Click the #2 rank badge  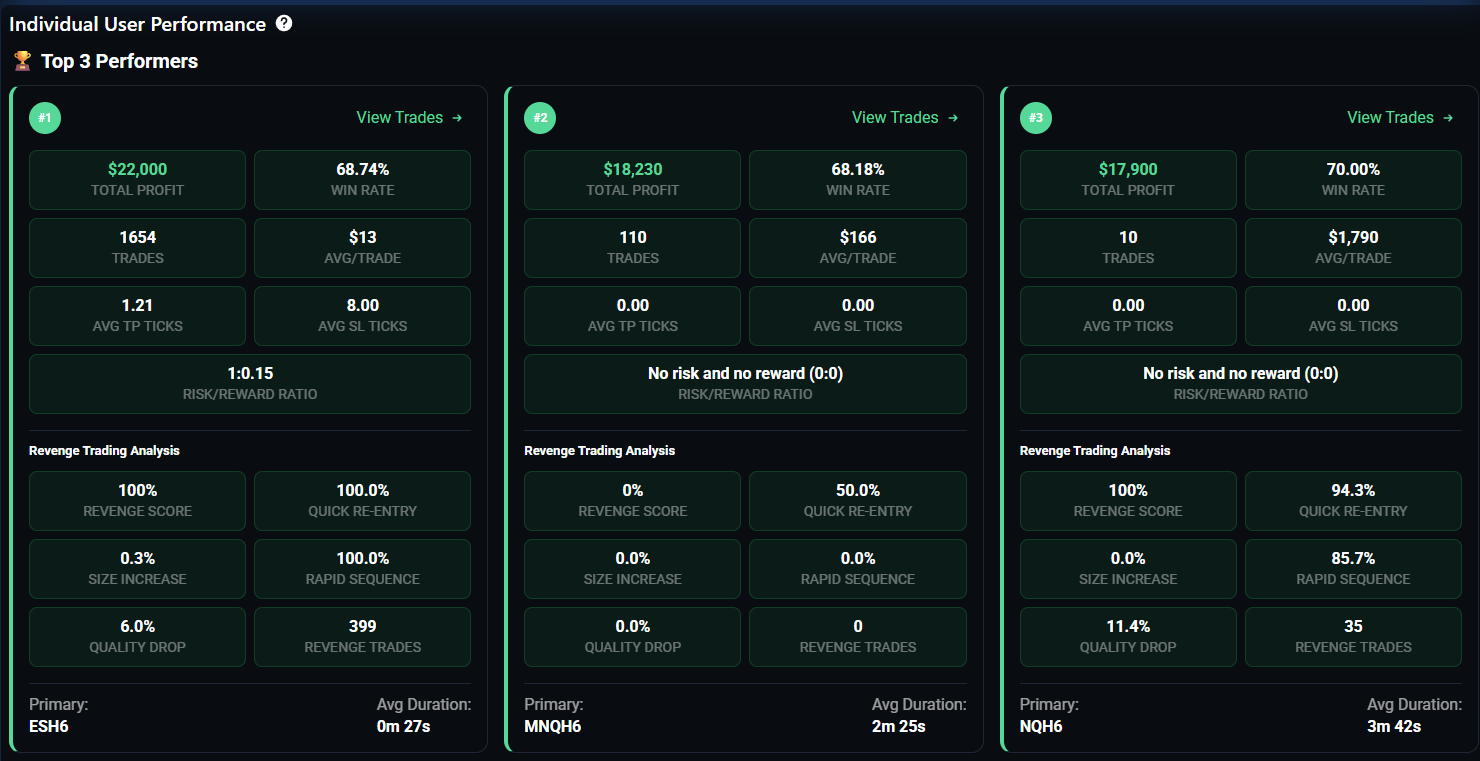540,118
